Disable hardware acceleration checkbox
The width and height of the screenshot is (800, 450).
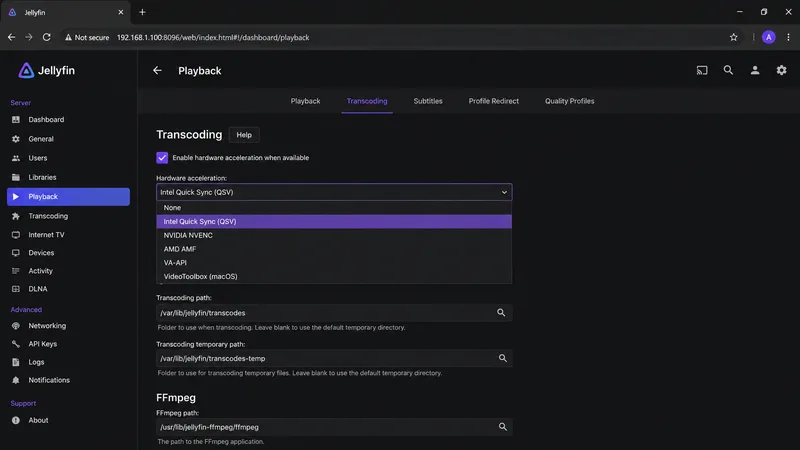(x=162, y=158)
